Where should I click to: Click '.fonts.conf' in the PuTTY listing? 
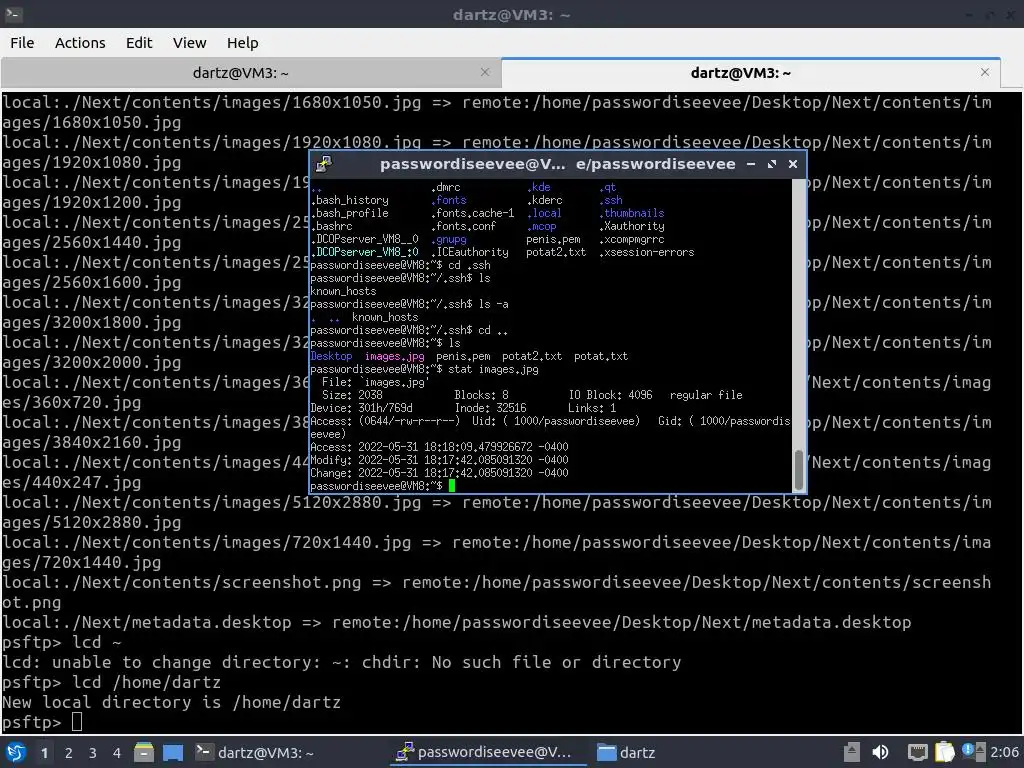coord(464,226)
